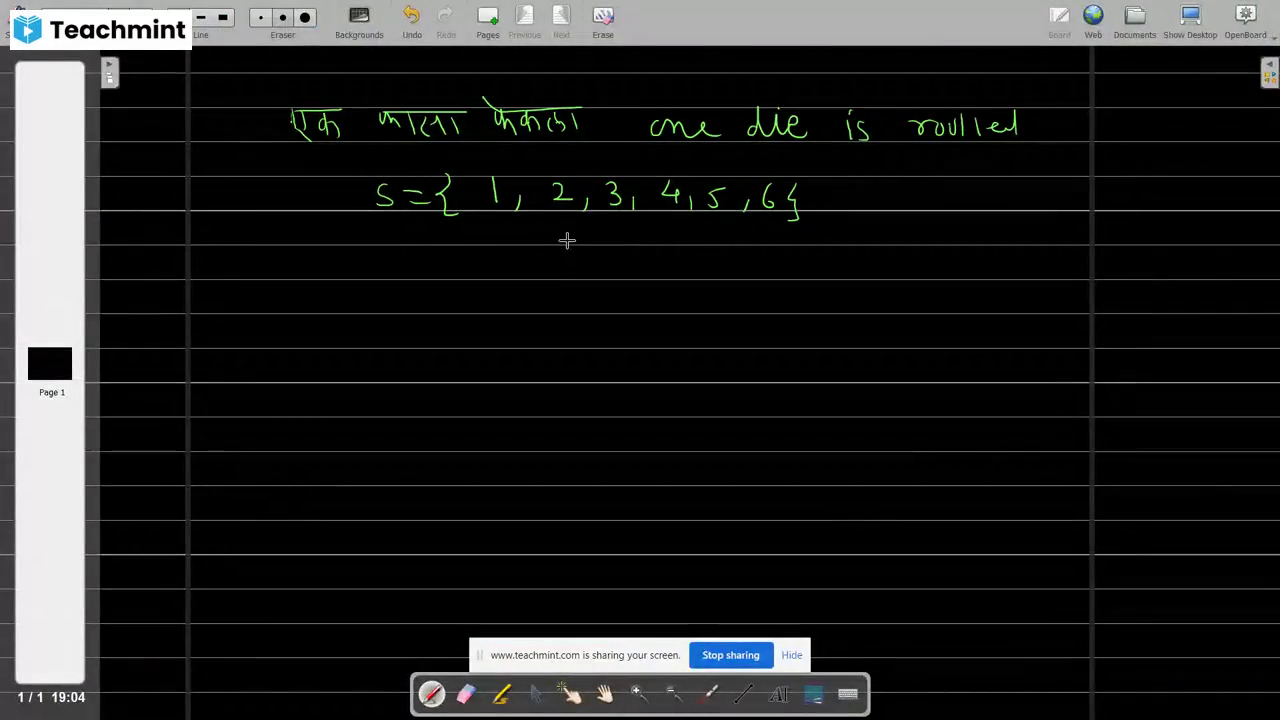
Task: Click the zoom out magnifier
Action: (674, 694)
